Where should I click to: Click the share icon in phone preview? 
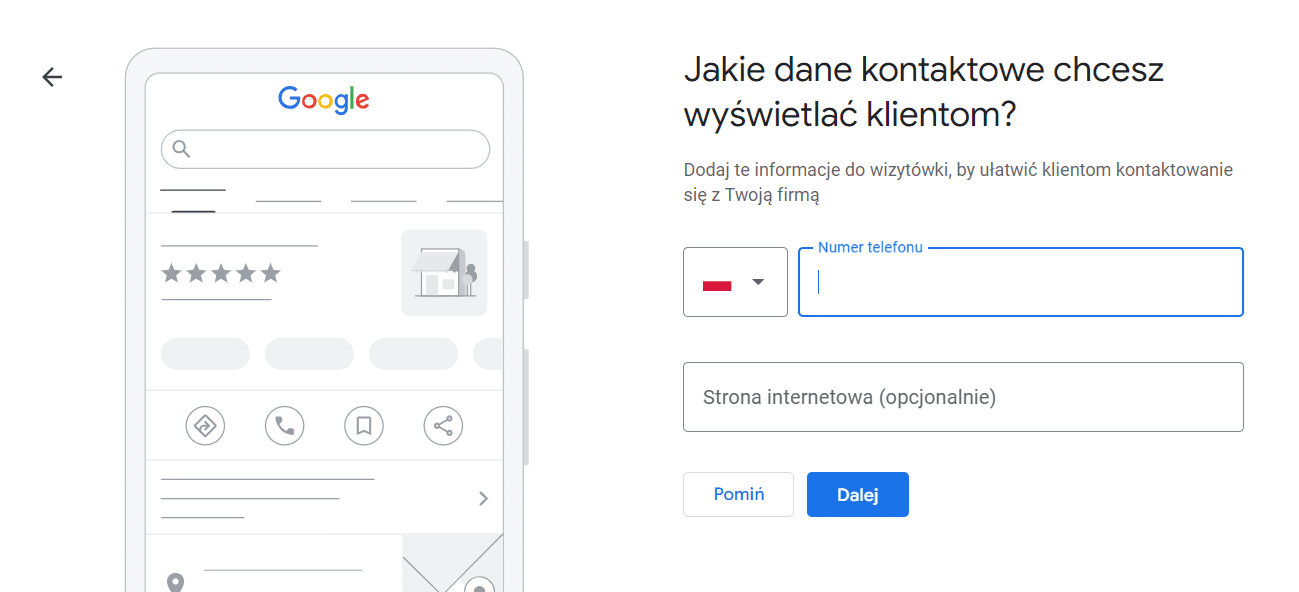[x=443, y=426]
